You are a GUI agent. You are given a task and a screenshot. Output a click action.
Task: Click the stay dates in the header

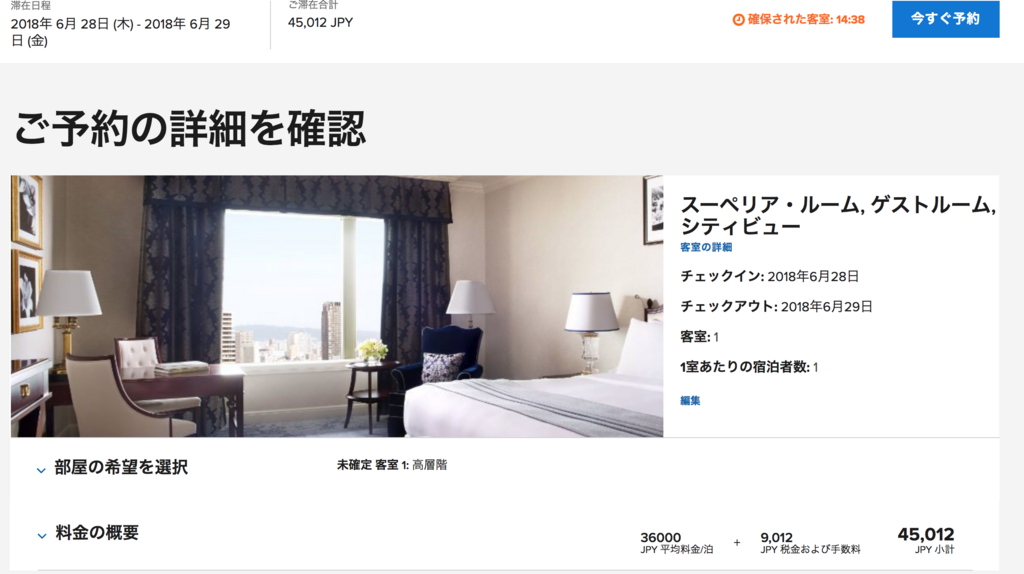tap(121, 32)
